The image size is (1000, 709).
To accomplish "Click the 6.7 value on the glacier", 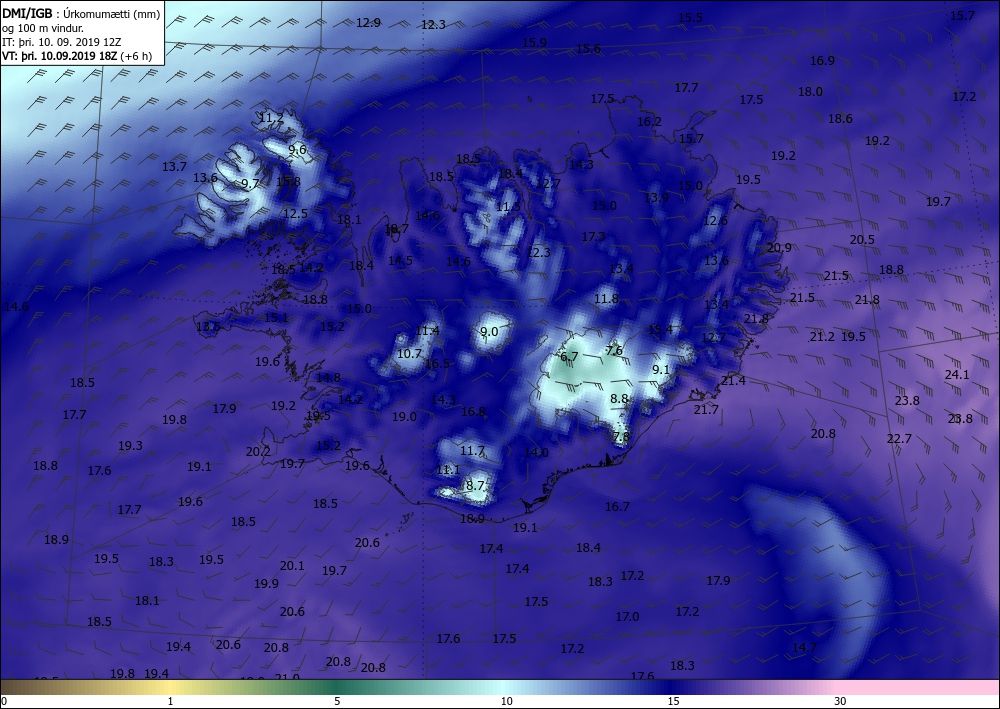I will pos(569,356).
